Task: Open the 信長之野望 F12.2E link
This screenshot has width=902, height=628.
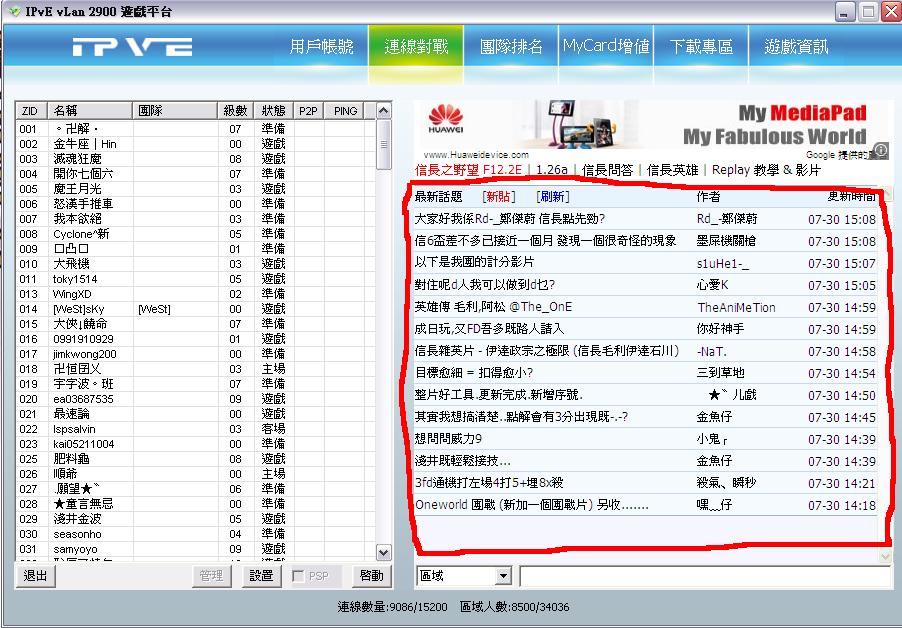Action: coord(468,170)
